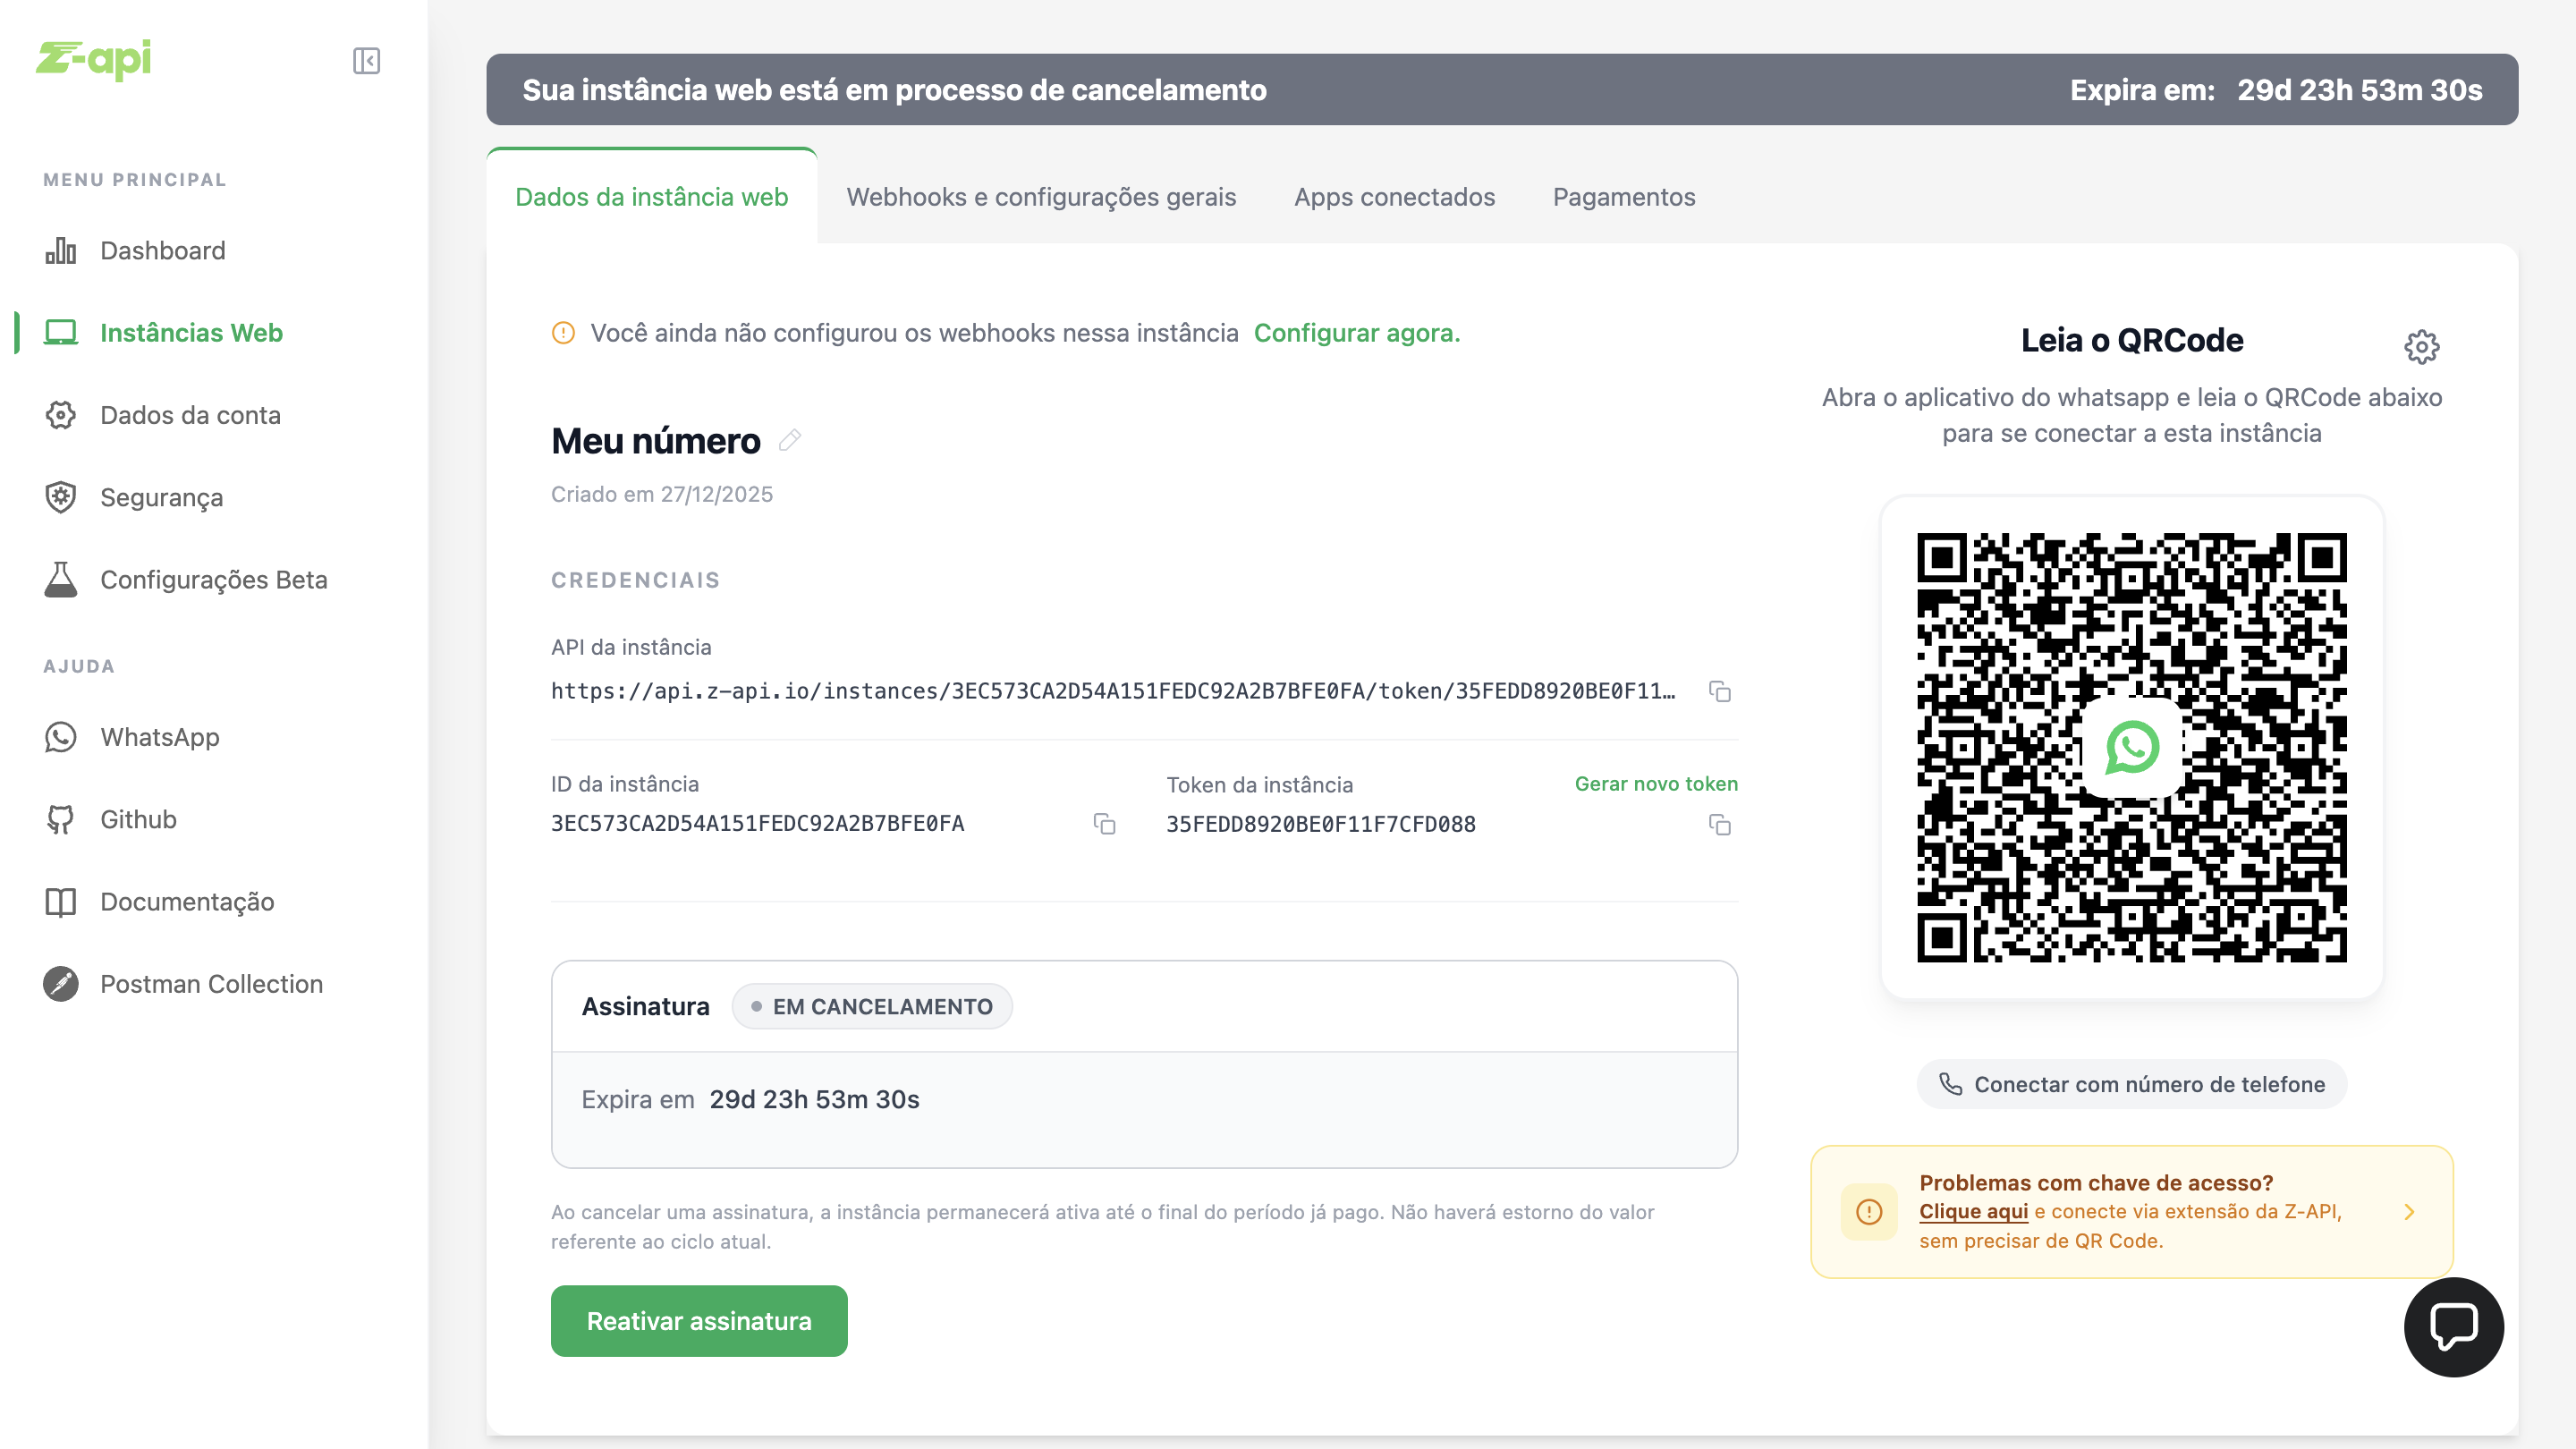The image size is (2576, 1449).
Task: Click the WhatsApp QR code image
Action: coord(2131,747)
